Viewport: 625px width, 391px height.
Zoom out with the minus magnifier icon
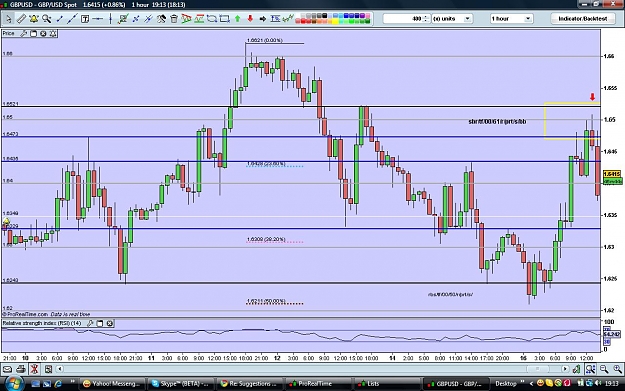604,369
